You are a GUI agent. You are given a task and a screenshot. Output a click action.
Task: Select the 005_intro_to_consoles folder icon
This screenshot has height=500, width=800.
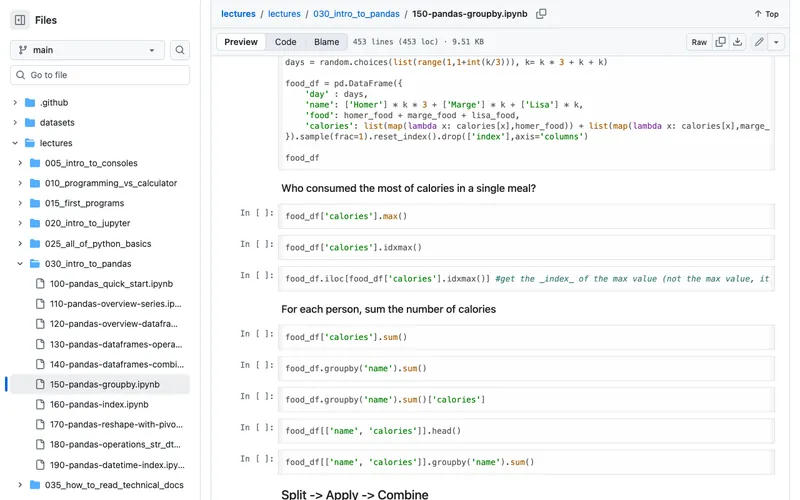point(35,163)
